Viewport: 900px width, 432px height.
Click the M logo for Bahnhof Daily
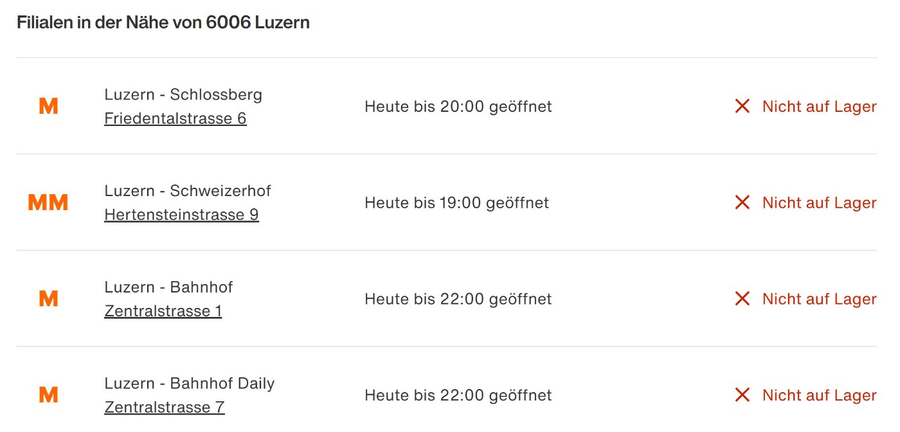pyautogui.click(x=48, y=395)
